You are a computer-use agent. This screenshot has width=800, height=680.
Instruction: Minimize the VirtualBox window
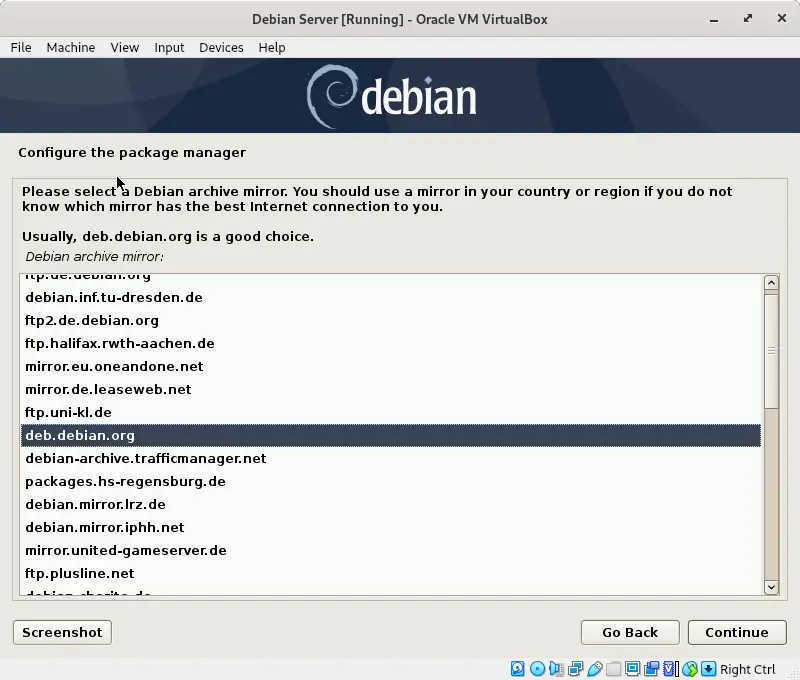[x=714, y=19]
